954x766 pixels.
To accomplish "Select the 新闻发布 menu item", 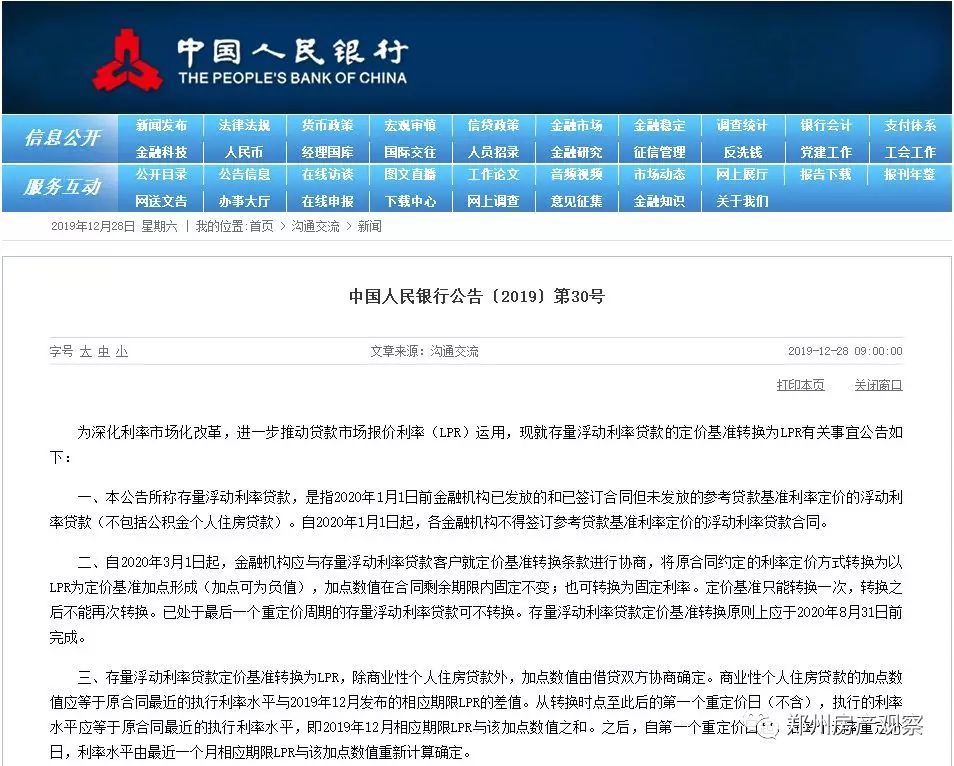I will [x=161, y=125].
